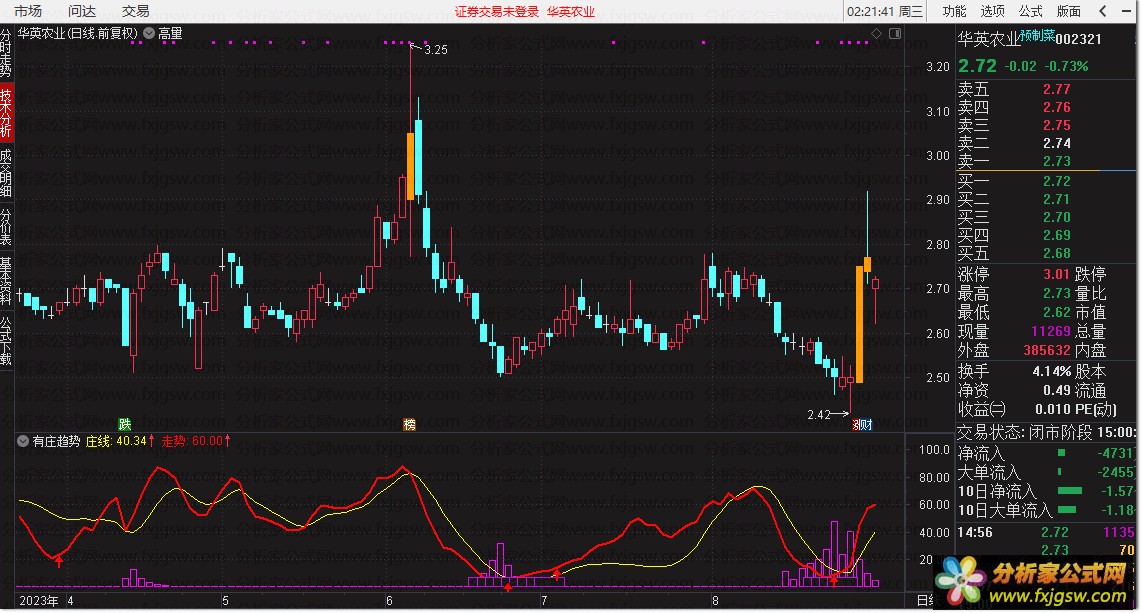Screen dimensions: 1143x613
Task: Click the 预制菜 sector tag
Action: click(x=1037, y=35)
